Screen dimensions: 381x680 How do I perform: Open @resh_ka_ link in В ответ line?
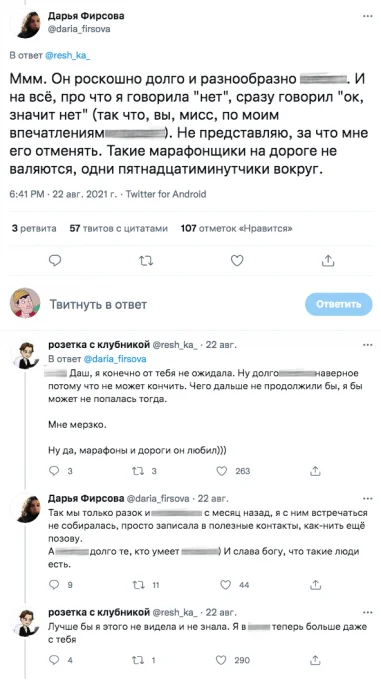tap(68, 56)
